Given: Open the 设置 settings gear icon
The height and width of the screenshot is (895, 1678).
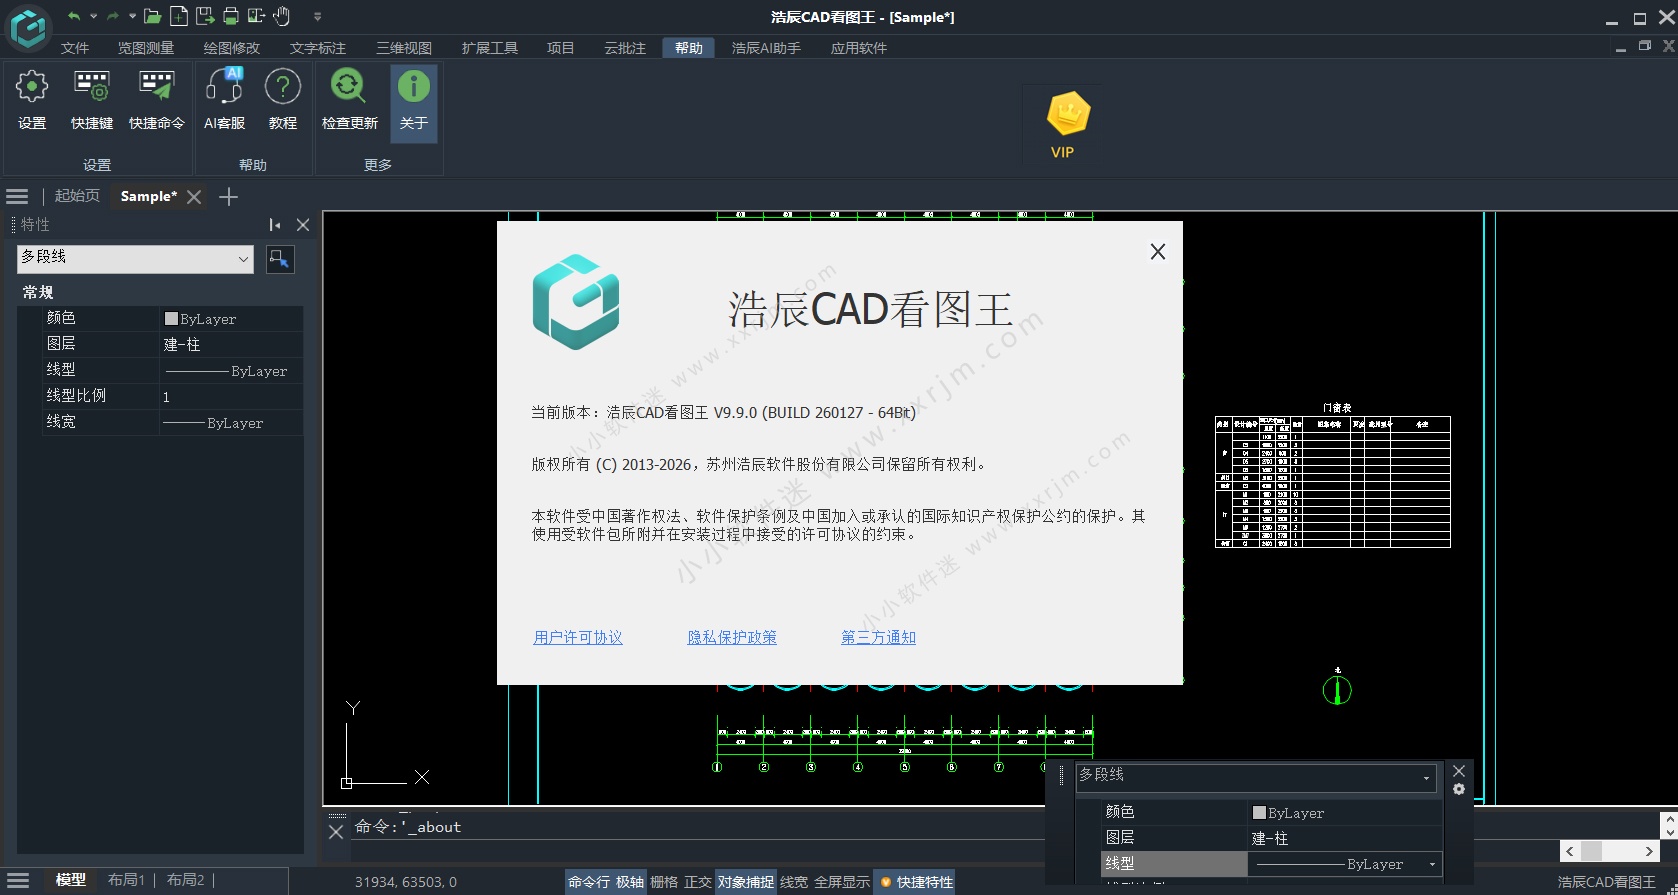Looking at the screenshot, I should tap(32, 88).
